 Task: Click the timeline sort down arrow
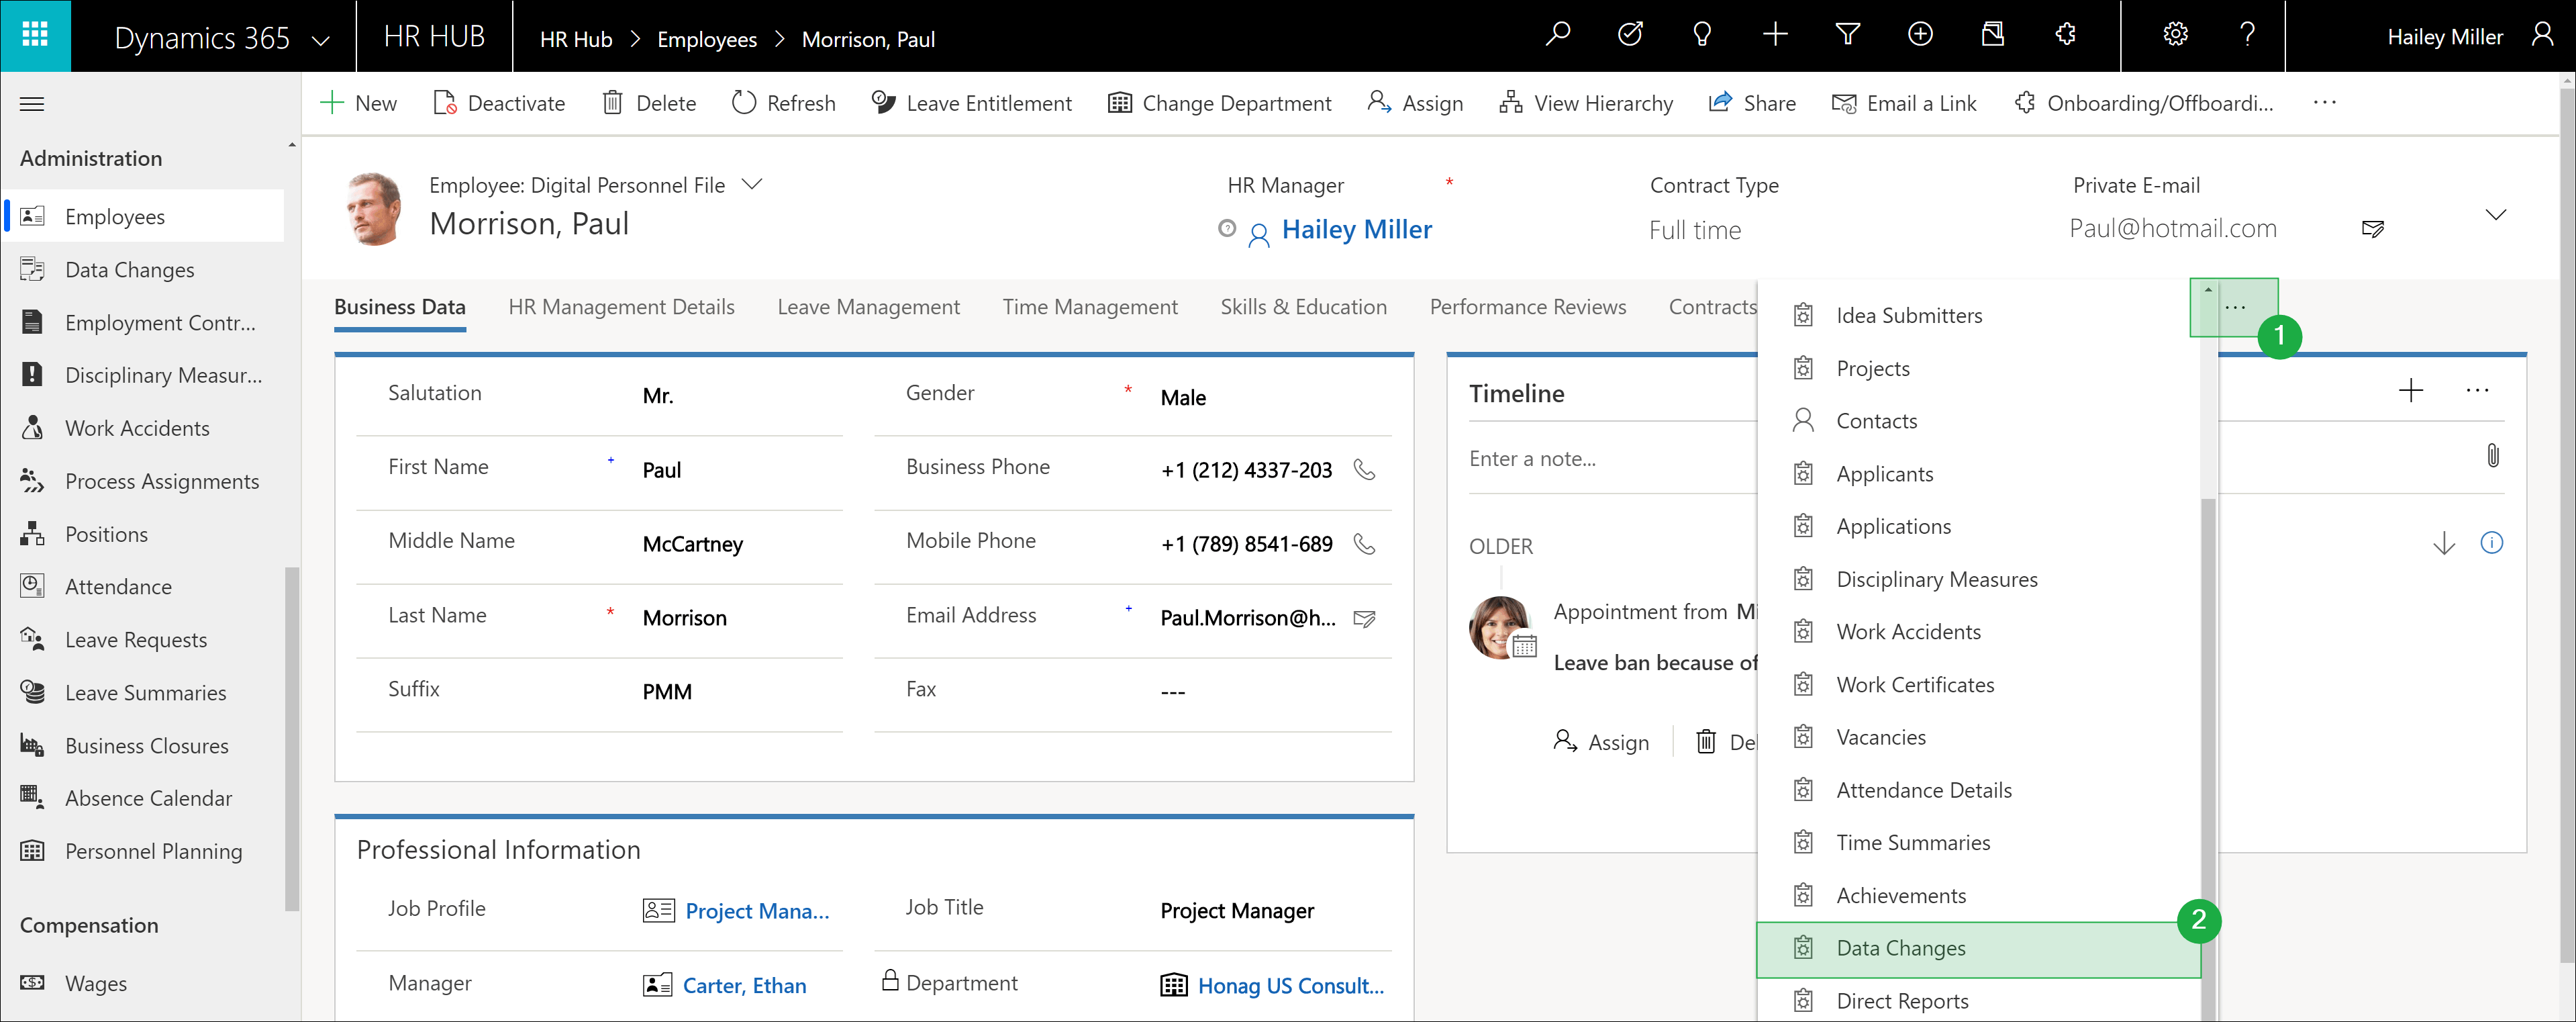pos(2443,543)
